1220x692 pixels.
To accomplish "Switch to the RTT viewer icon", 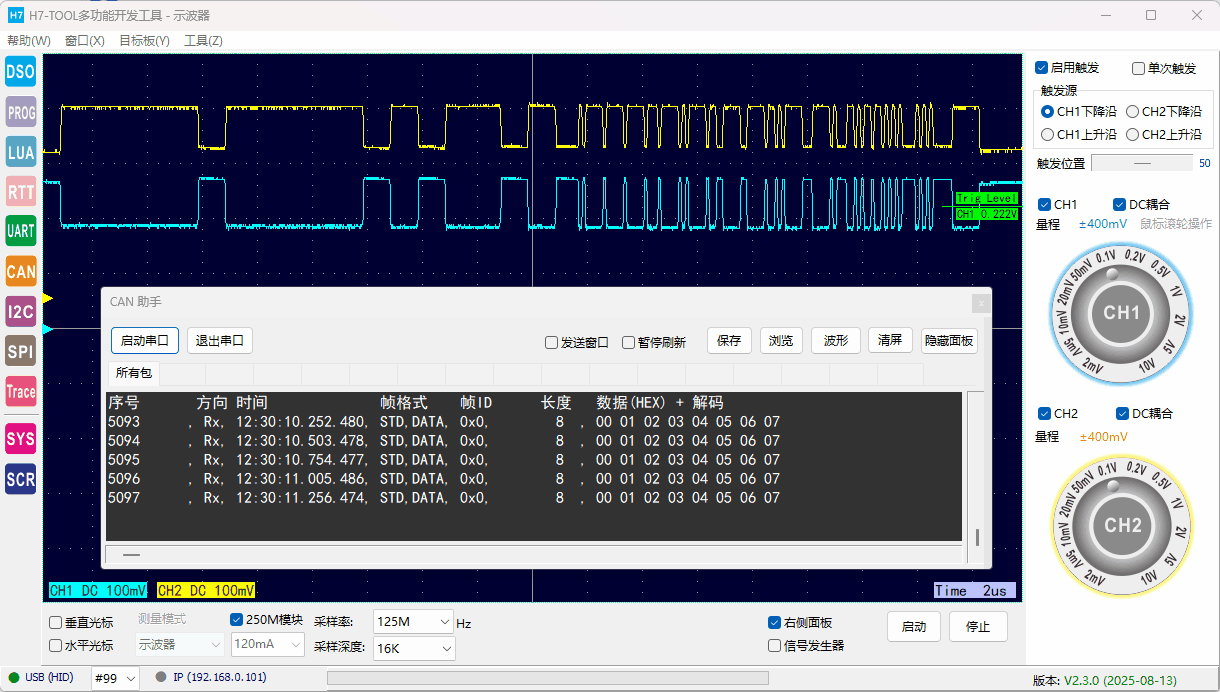I will (21, 191).
